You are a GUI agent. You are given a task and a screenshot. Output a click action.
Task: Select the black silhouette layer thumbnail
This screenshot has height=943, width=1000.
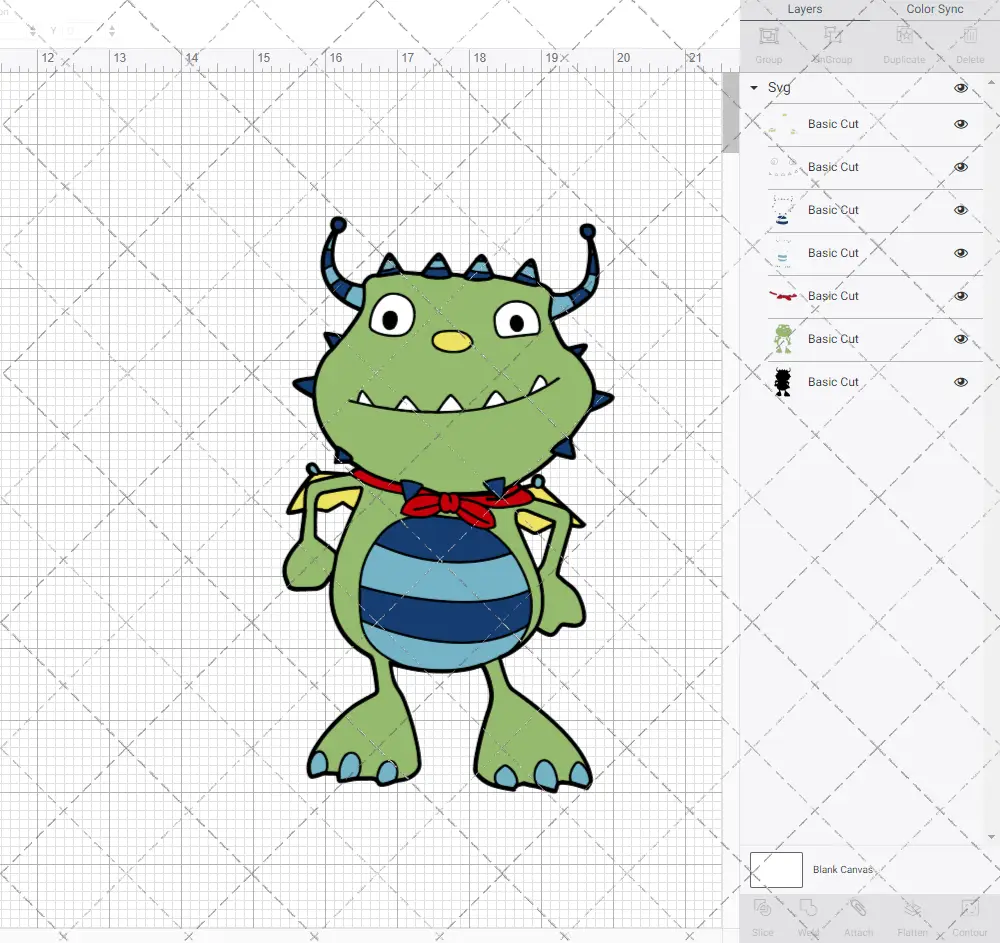[783, 382]
